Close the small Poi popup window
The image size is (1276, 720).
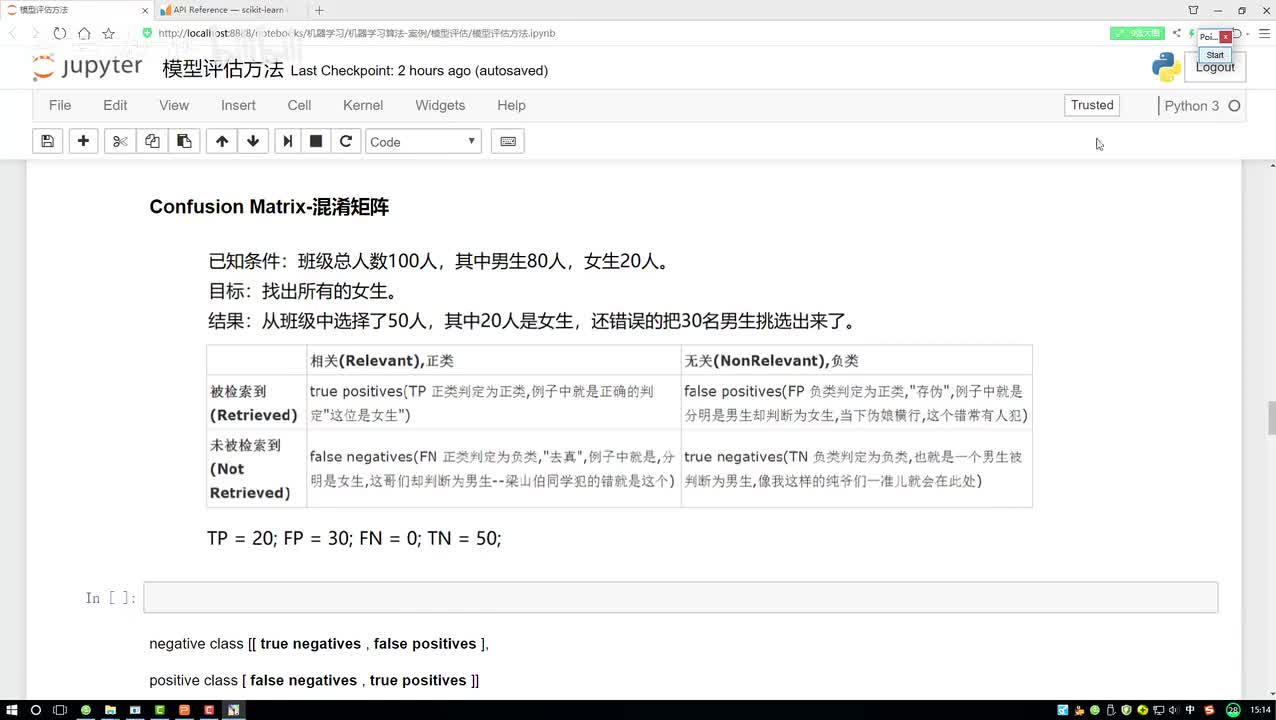pyautogui.click(x=1225, y=37)
